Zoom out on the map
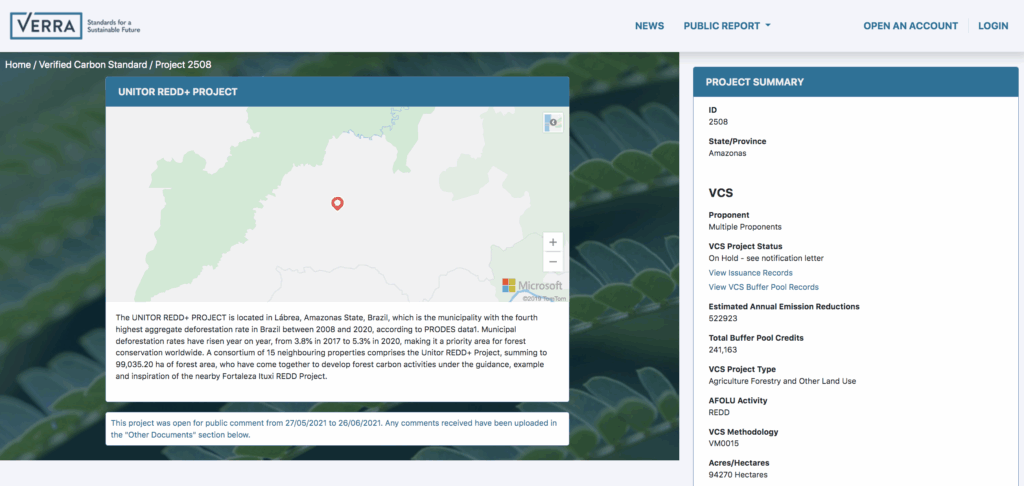Image resolution: width=1024 pixels, height=486 pixels. click(x=552, y=262)
